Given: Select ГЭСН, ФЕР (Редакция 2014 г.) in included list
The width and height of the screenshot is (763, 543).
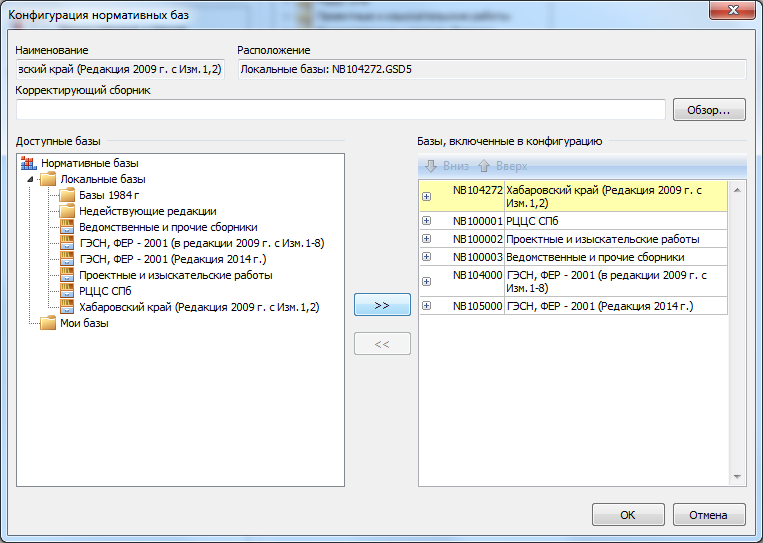Looking at the screenshot, I should pos(600,306).
